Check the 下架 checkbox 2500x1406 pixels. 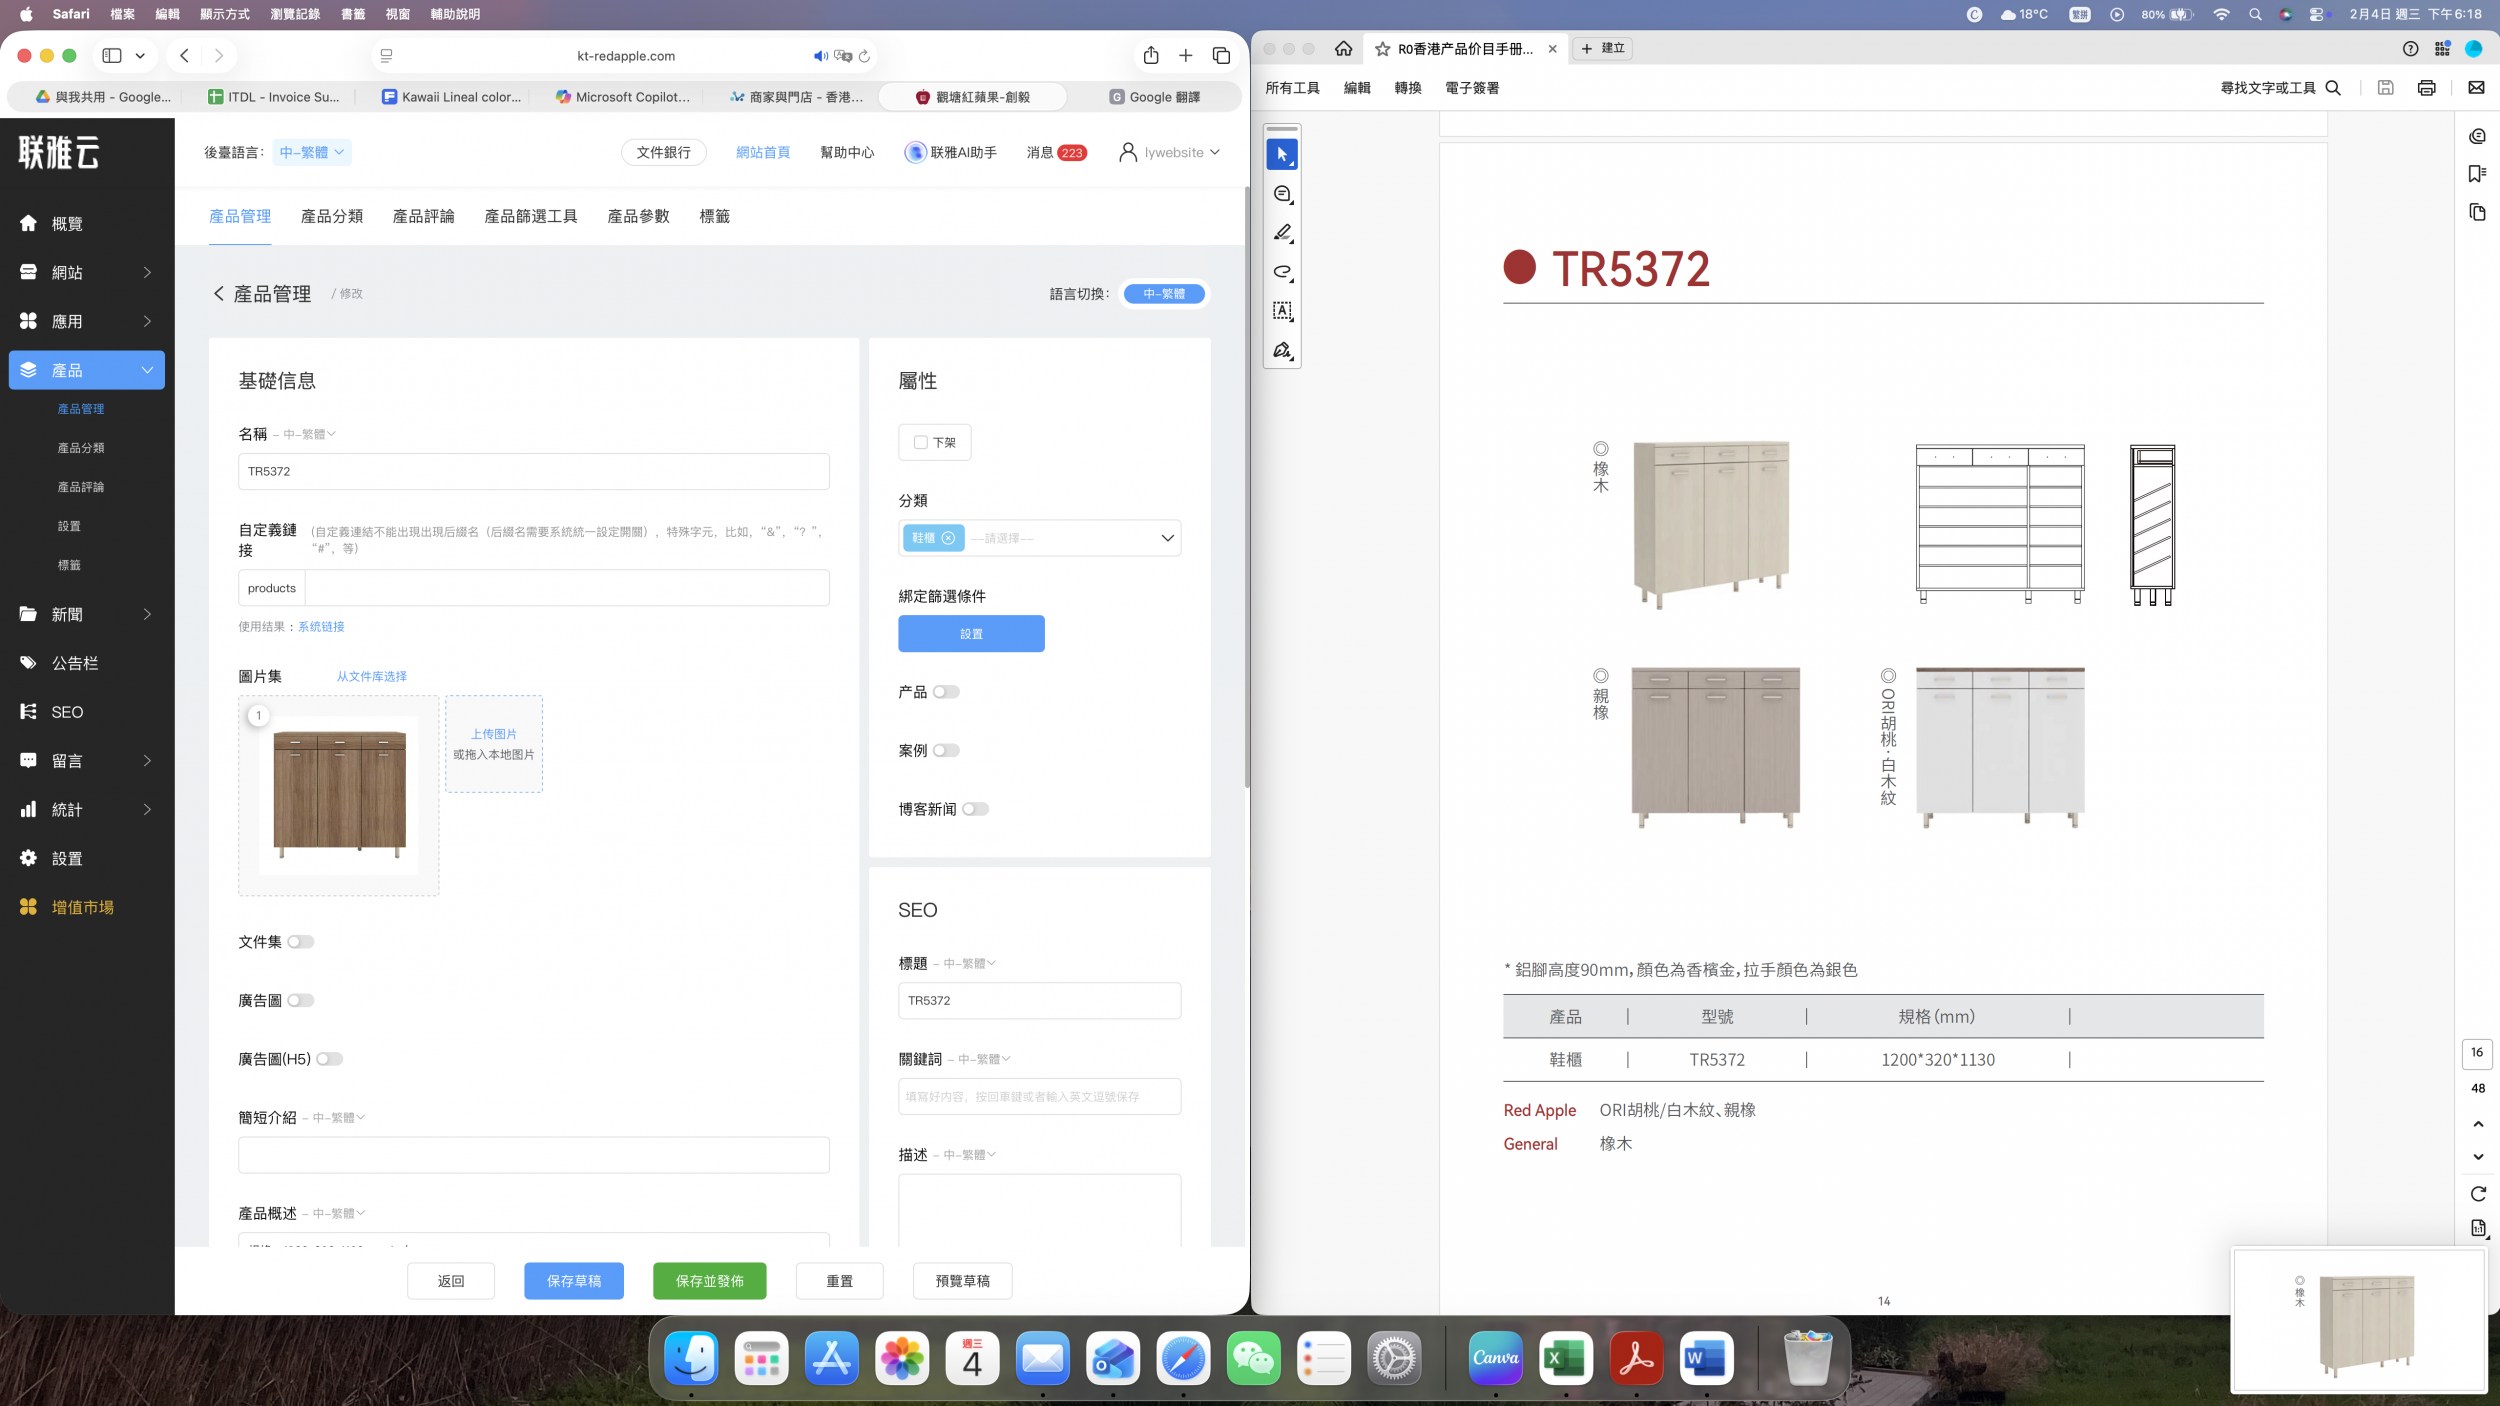tap(921, 442)
